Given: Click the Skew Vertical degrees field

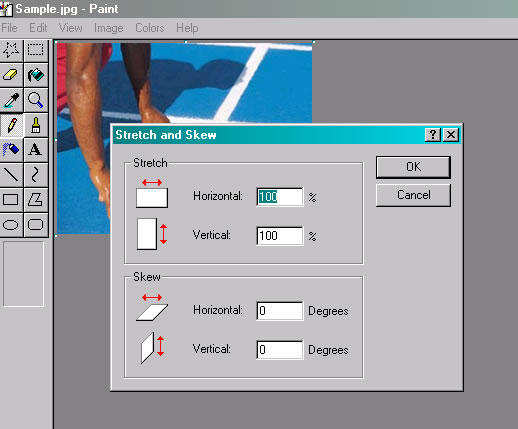Looking at the screenshot, I should (280, 350).
